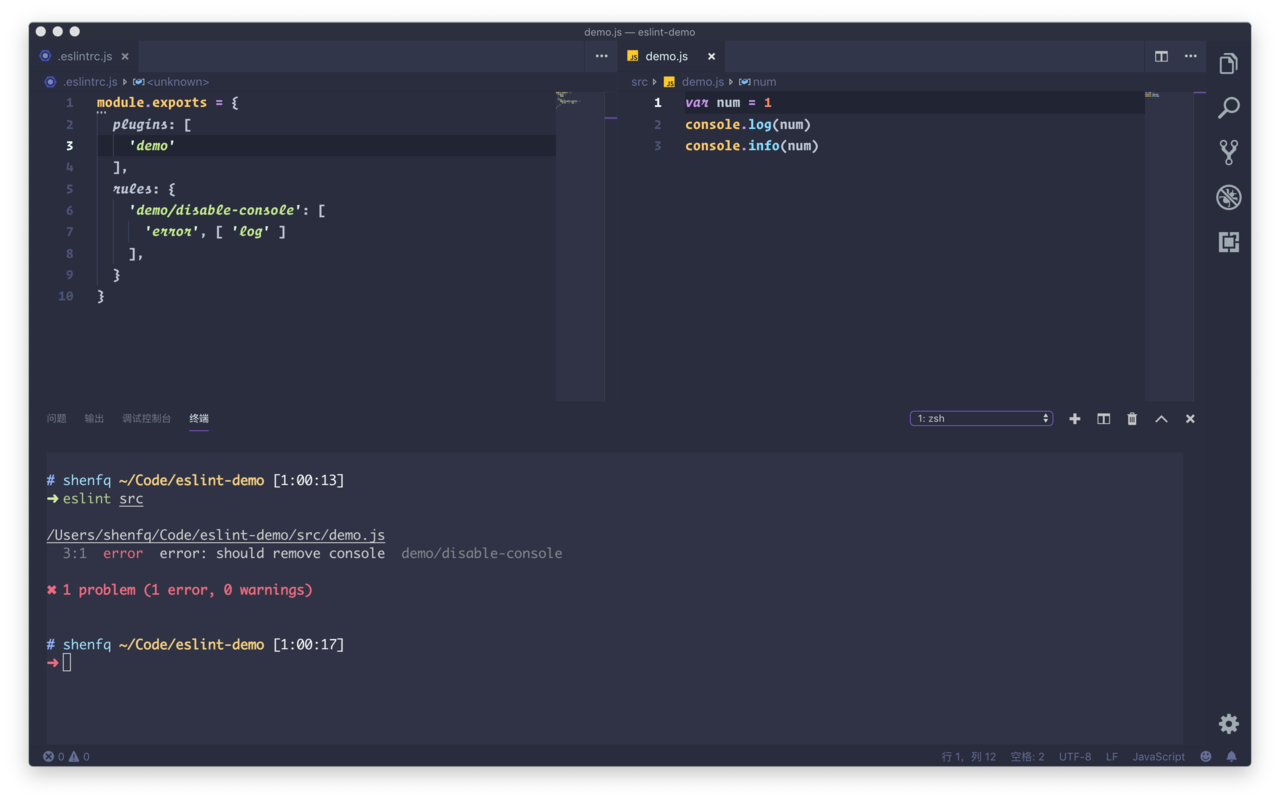
Task: Click the errors and warnings count in status bar
Action: click(66, 757)
